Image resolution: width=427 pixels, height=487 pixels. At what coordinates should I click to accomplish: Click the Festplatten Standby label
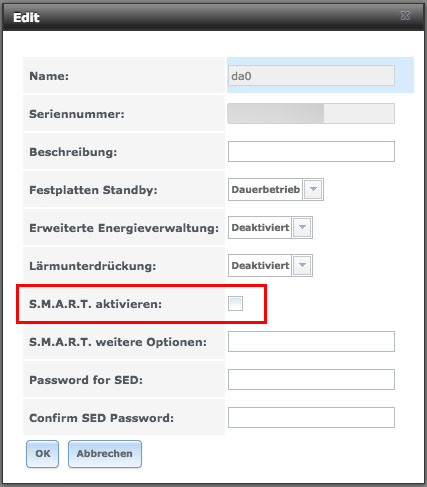[x=93, y=190]
